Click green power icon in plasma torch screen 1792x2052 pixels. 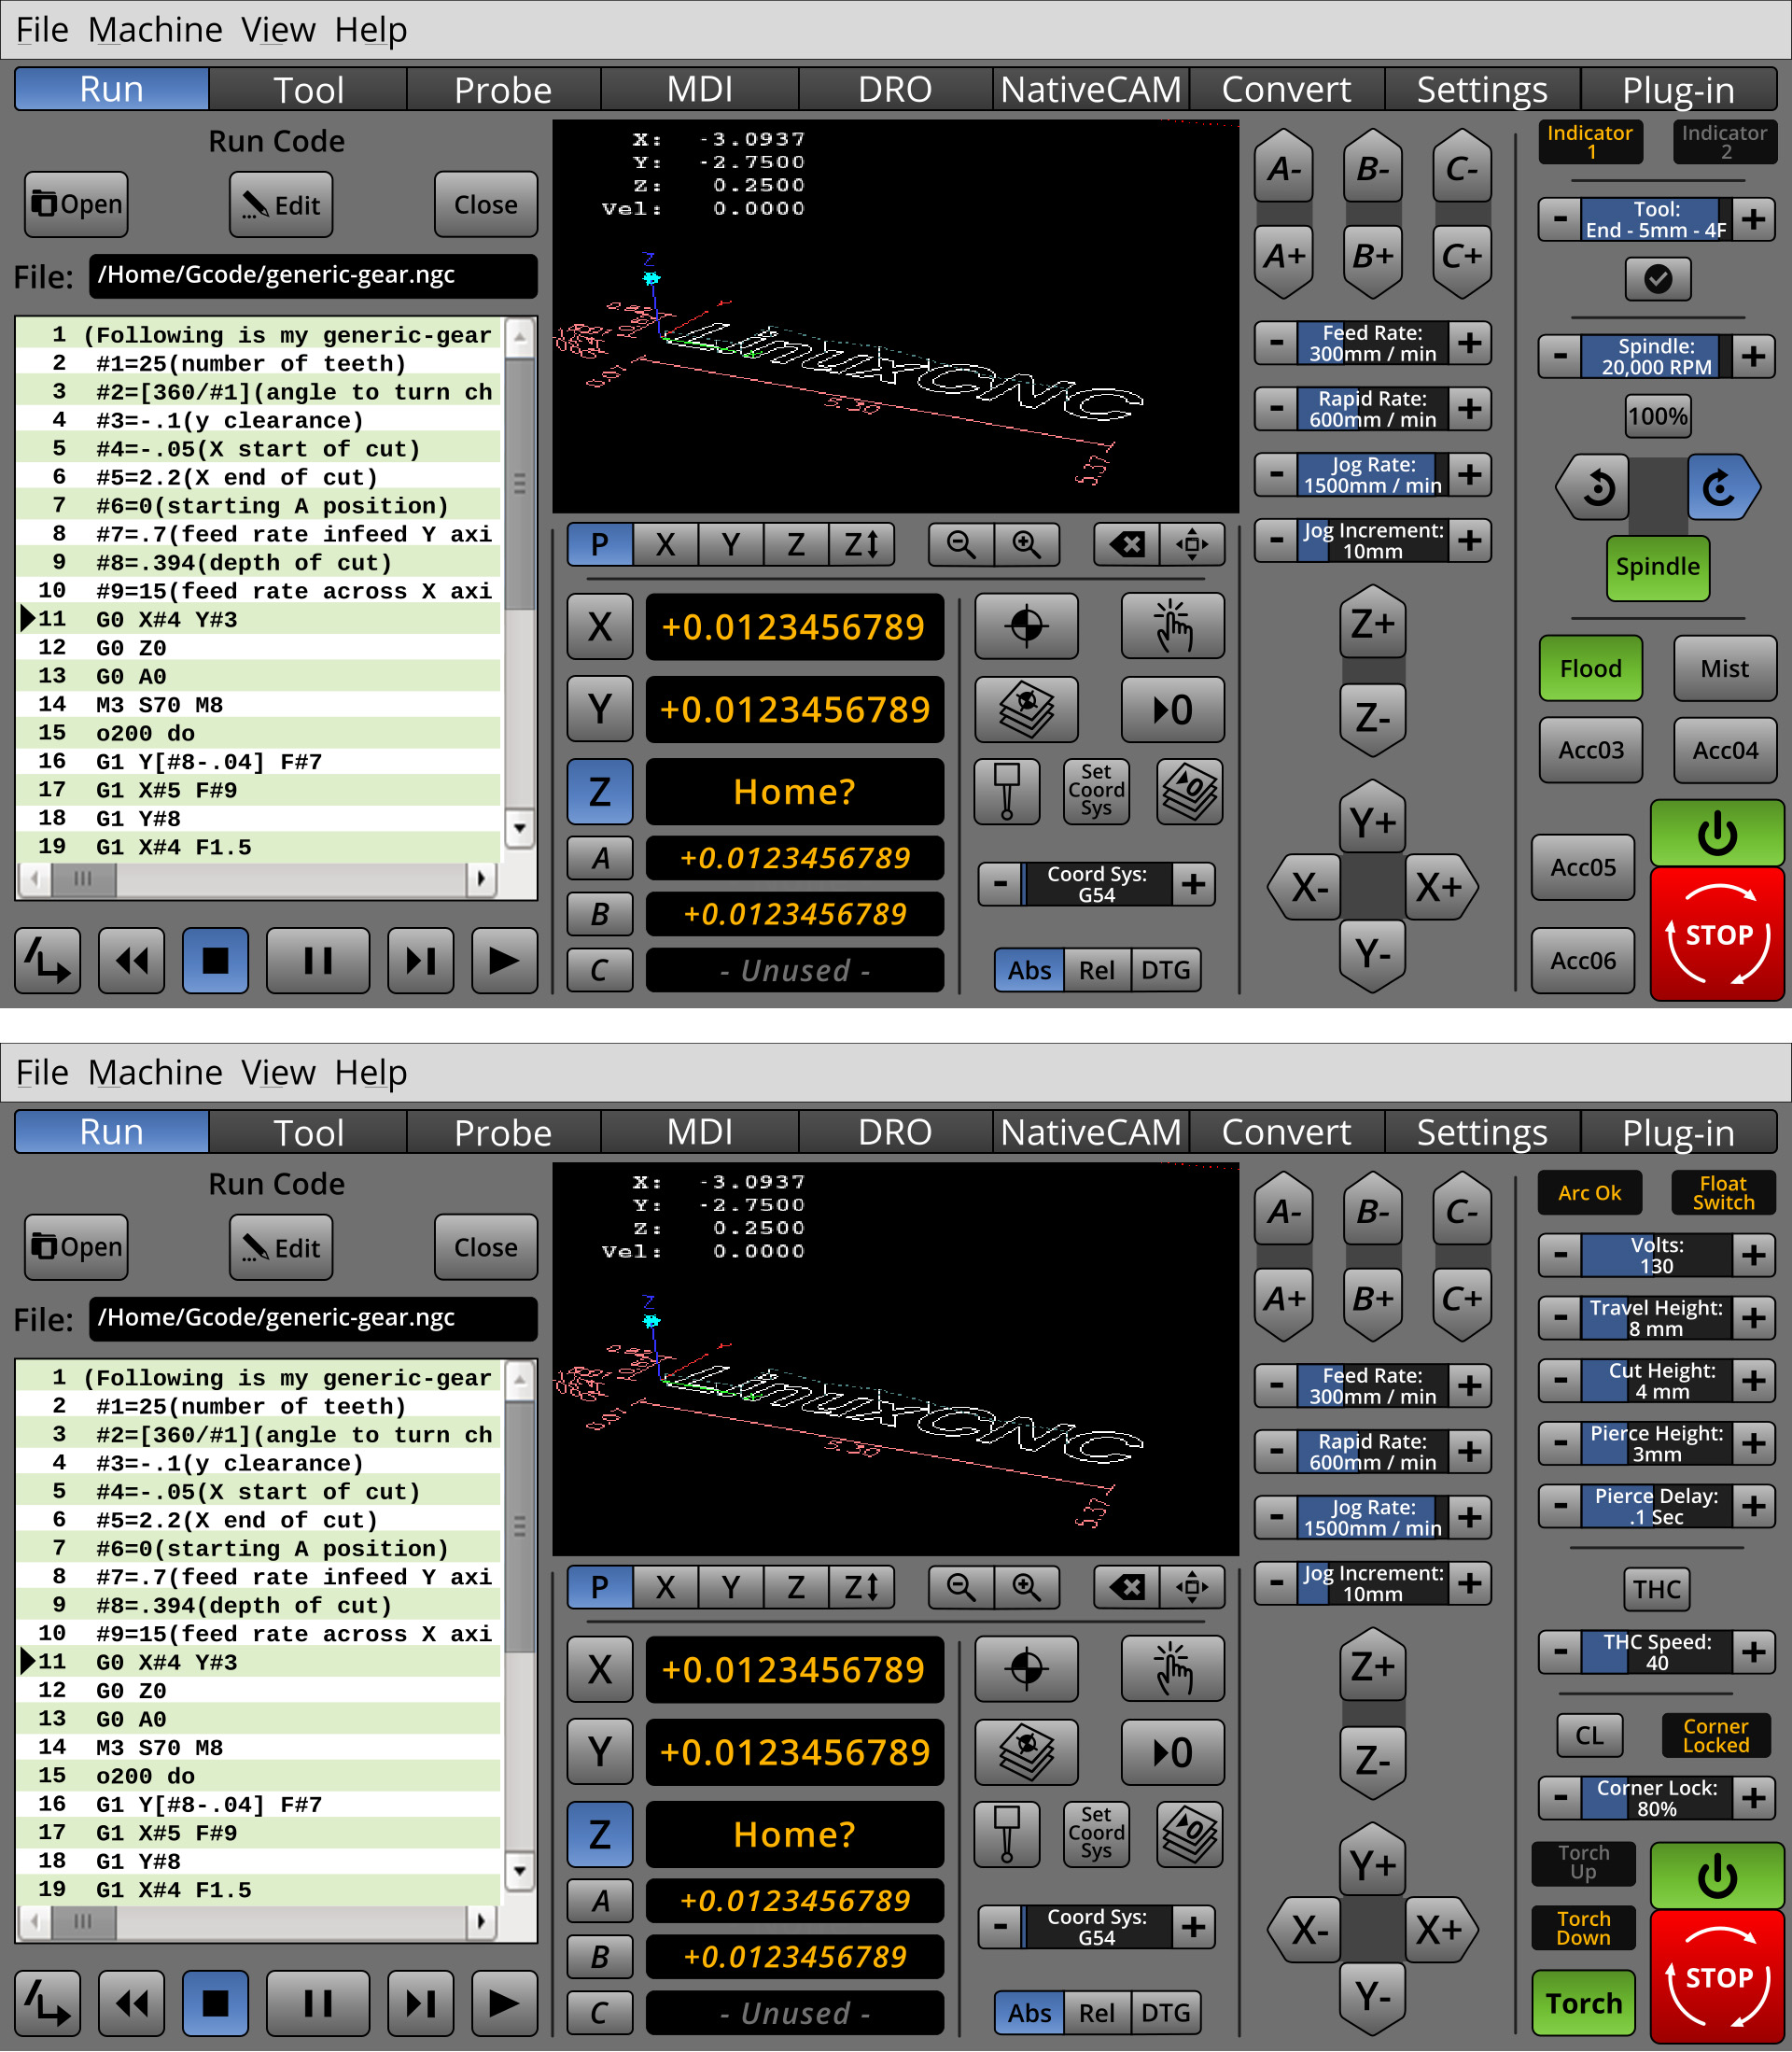pyautogui.click(x=1717, y=1876)
